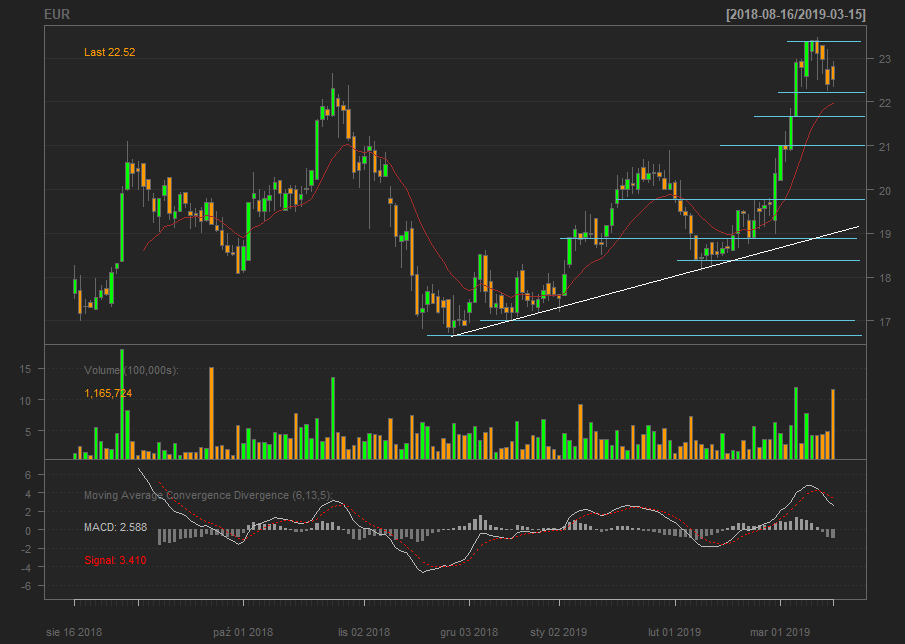Click the date label gru 03 2018

click(x=469, y=632)
